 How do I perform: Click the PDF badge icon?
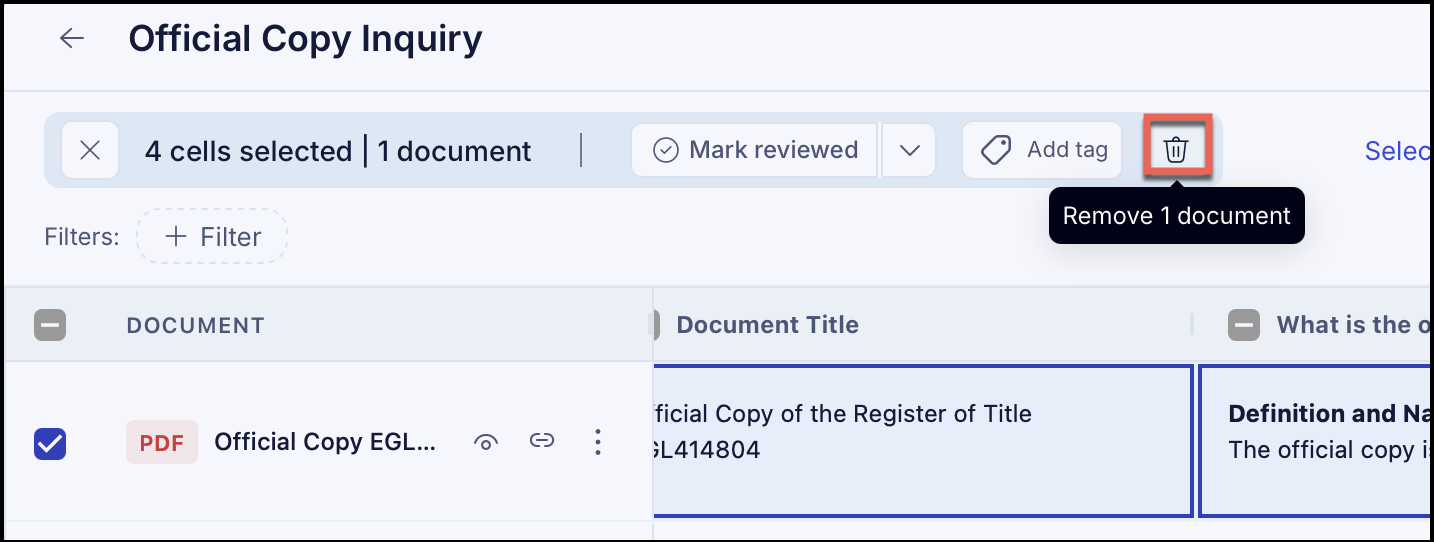tap(162, 442)
